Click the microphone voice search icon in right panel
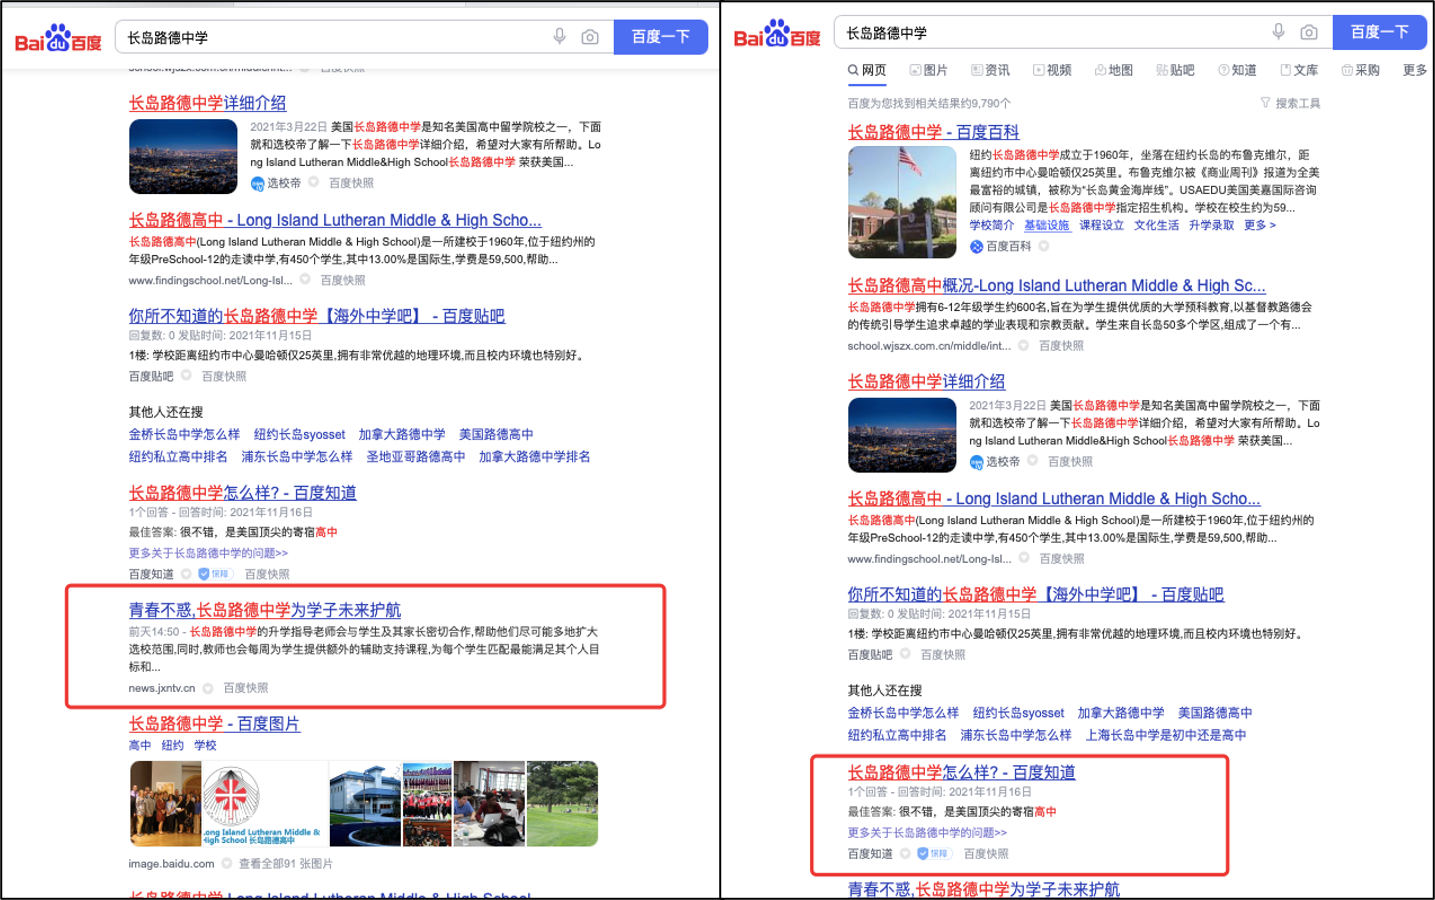 (1278, 32)
